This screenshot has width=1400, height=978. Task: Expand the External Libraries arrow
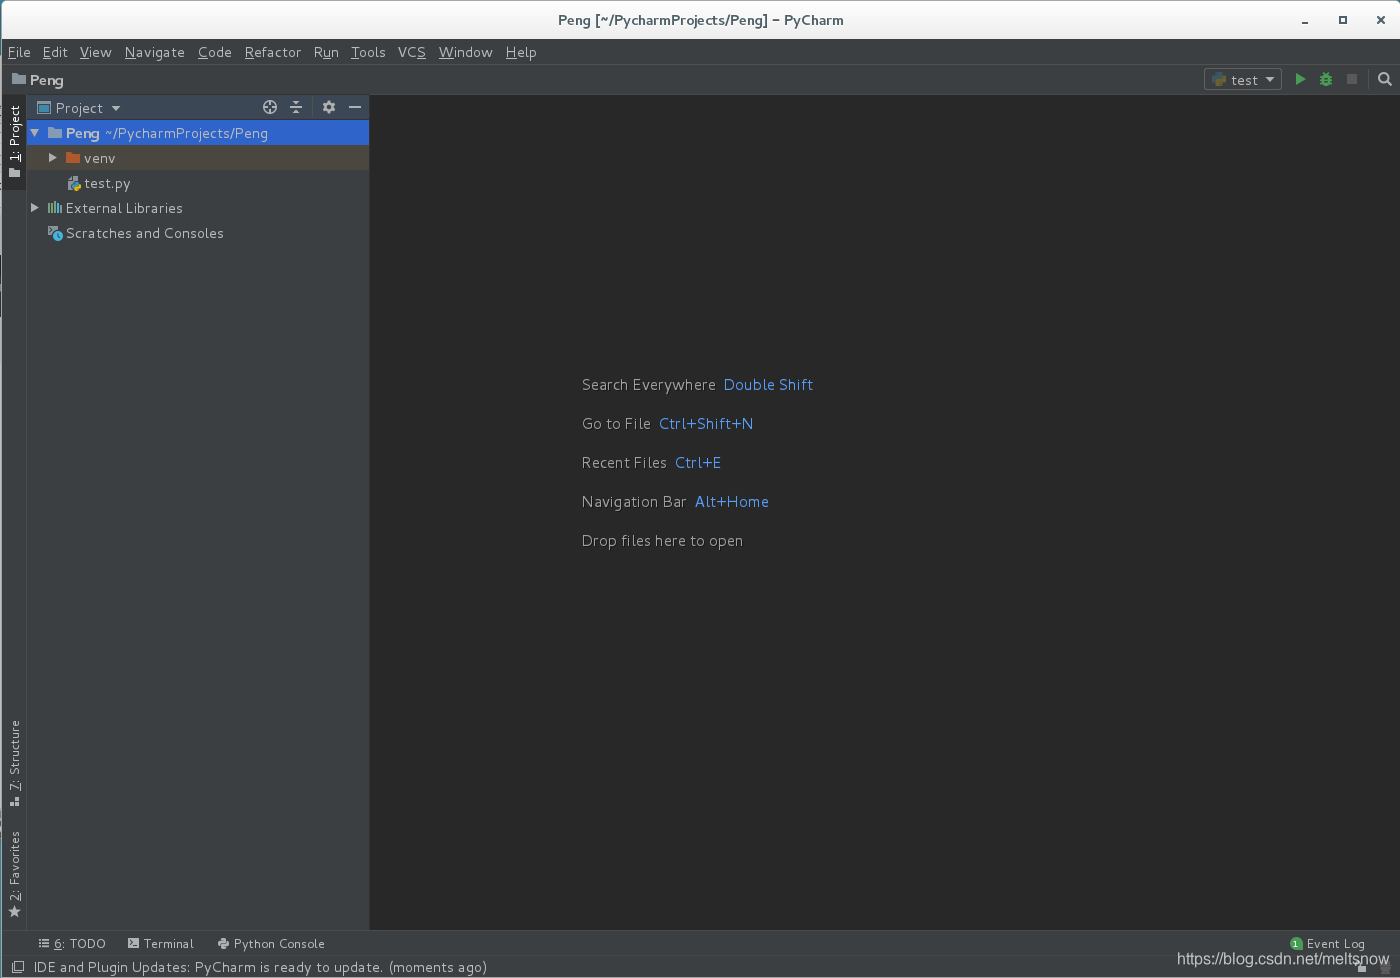point(35,208)
